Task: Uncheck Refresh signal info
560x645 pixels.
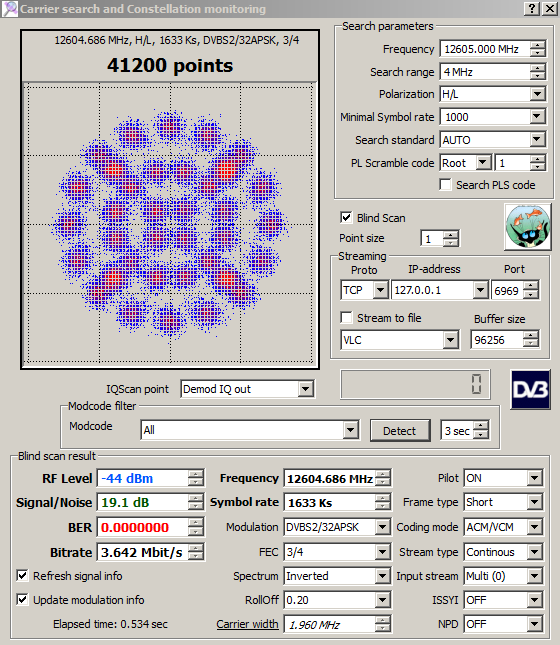Action: [22, 575]
